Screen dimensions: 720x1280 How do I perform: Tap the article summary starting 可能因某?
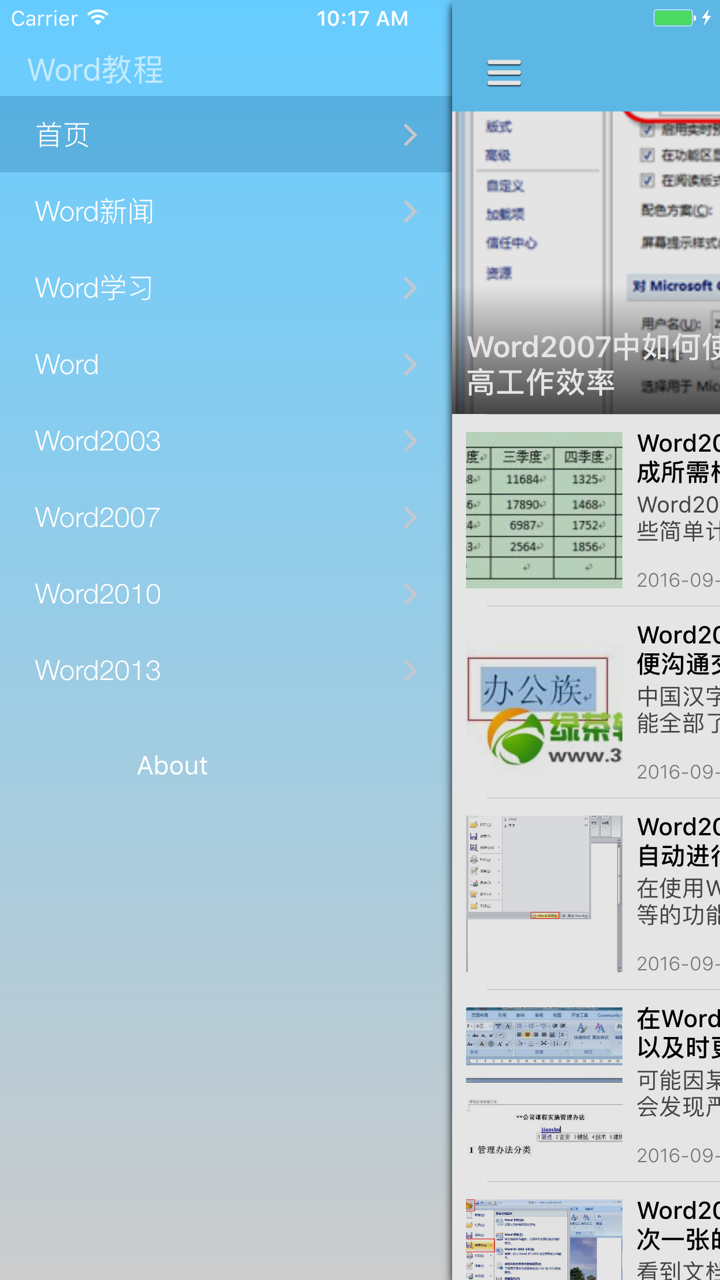(678, 1093)
